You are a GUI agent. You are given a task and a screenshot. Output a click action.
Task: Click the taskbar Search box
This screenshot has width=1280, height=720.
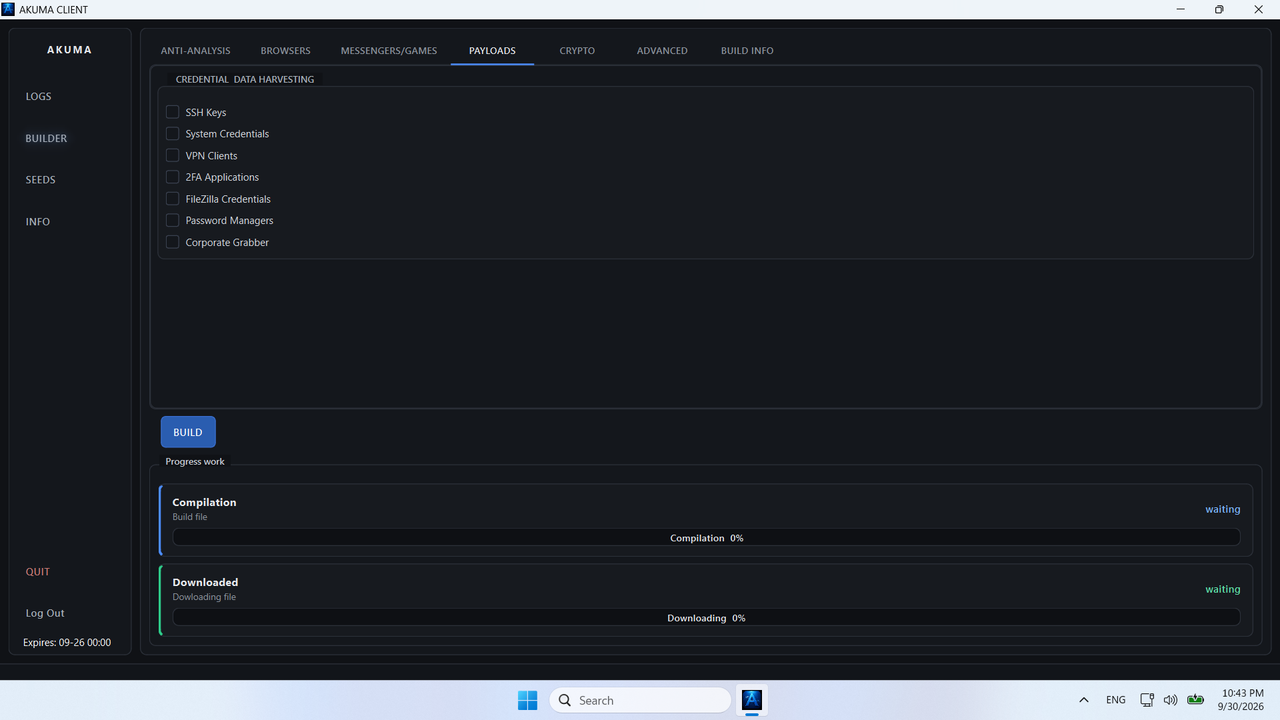pyautogui.click(x=640, y=700)
